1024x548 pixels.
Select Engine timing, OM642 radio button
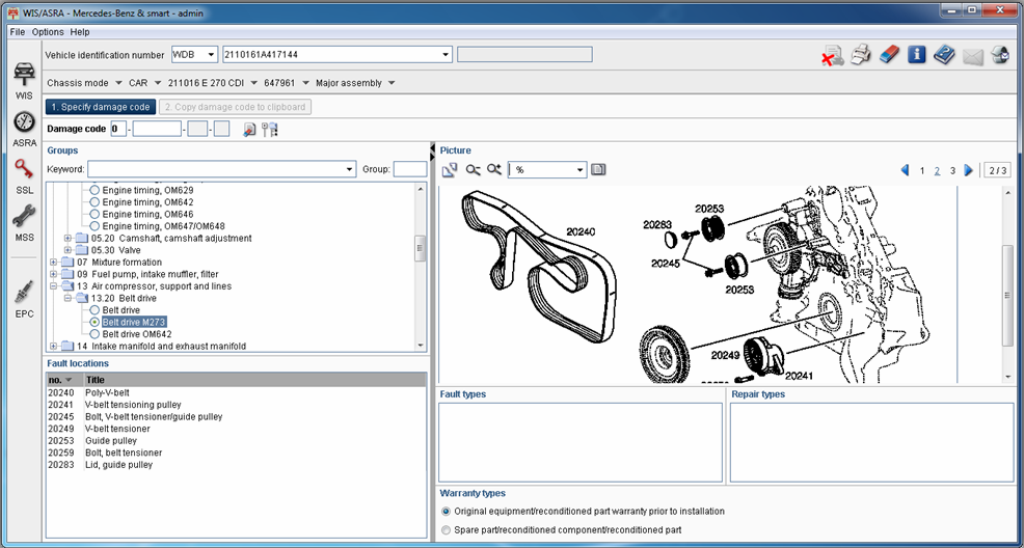pos(94,202)
